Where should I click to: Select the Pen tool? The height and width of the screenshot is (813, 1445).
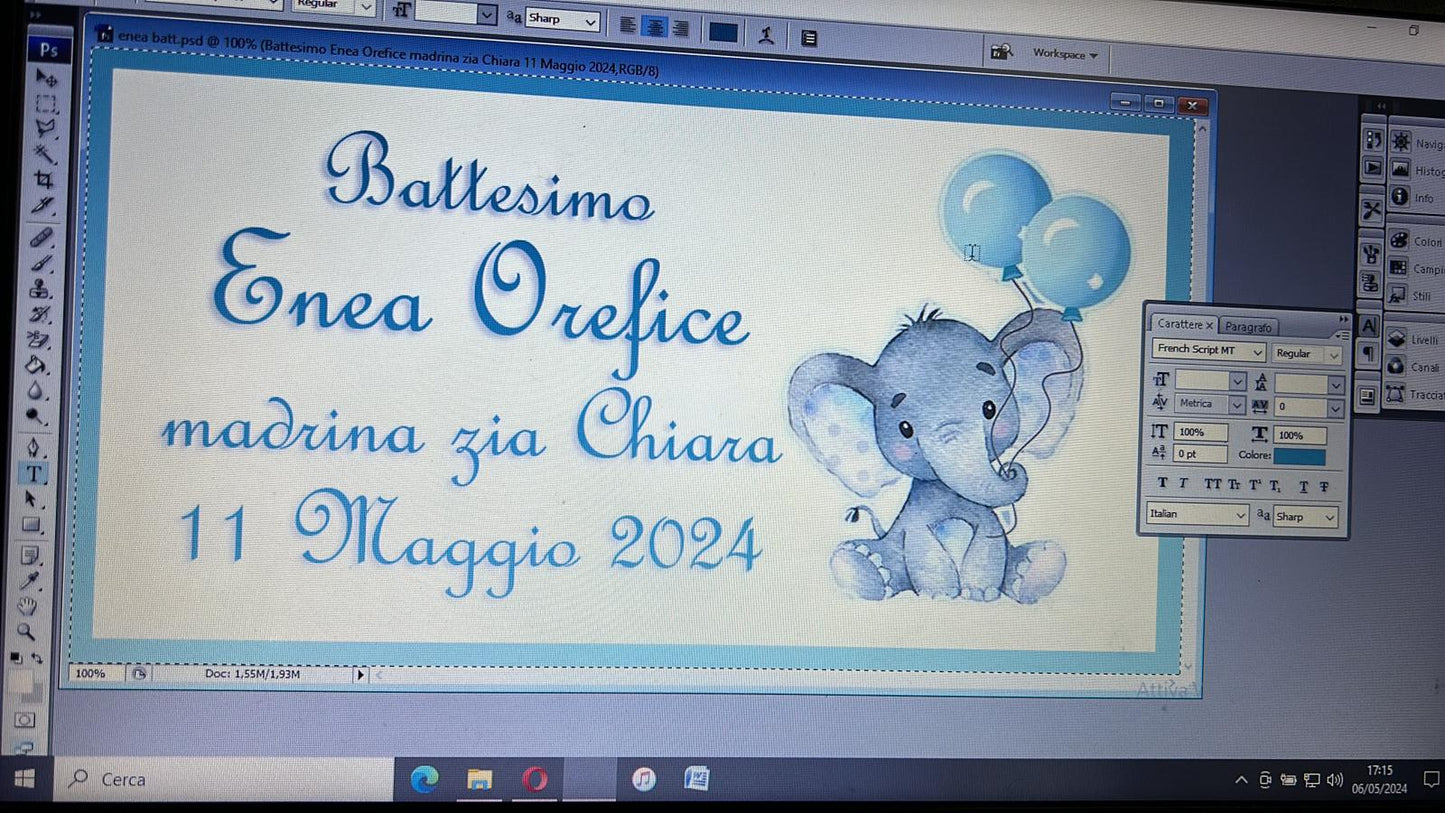[x=34, y=447]
